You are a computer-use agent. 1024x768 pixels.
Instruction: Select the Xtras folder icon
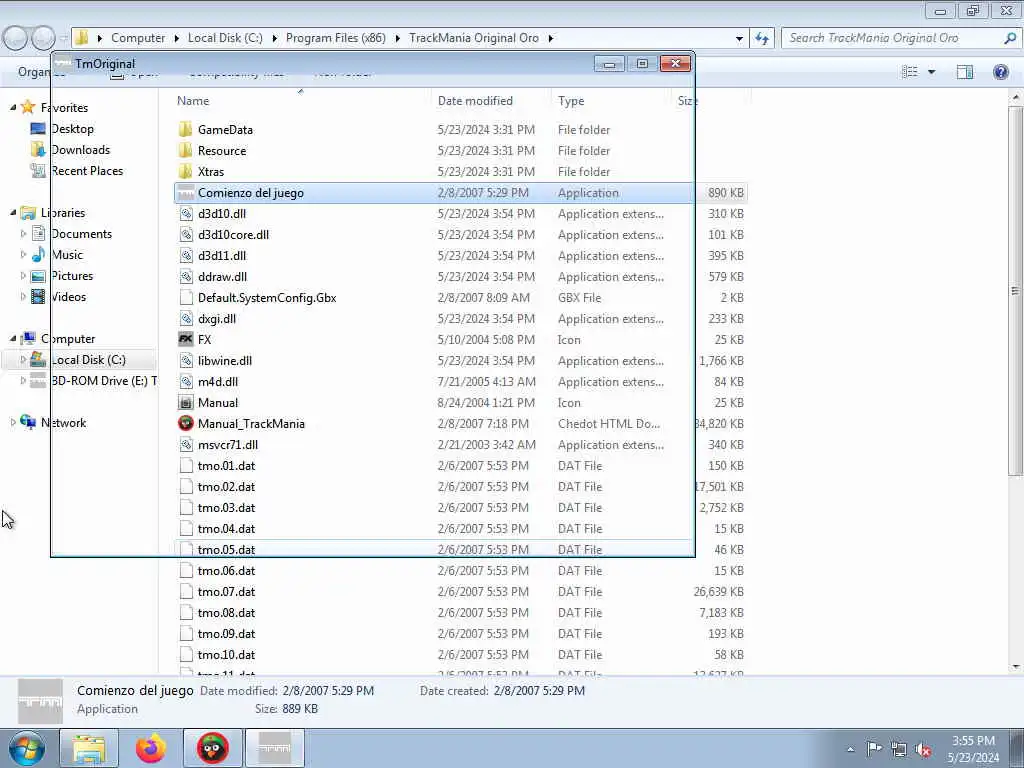(x=185, y=171)
